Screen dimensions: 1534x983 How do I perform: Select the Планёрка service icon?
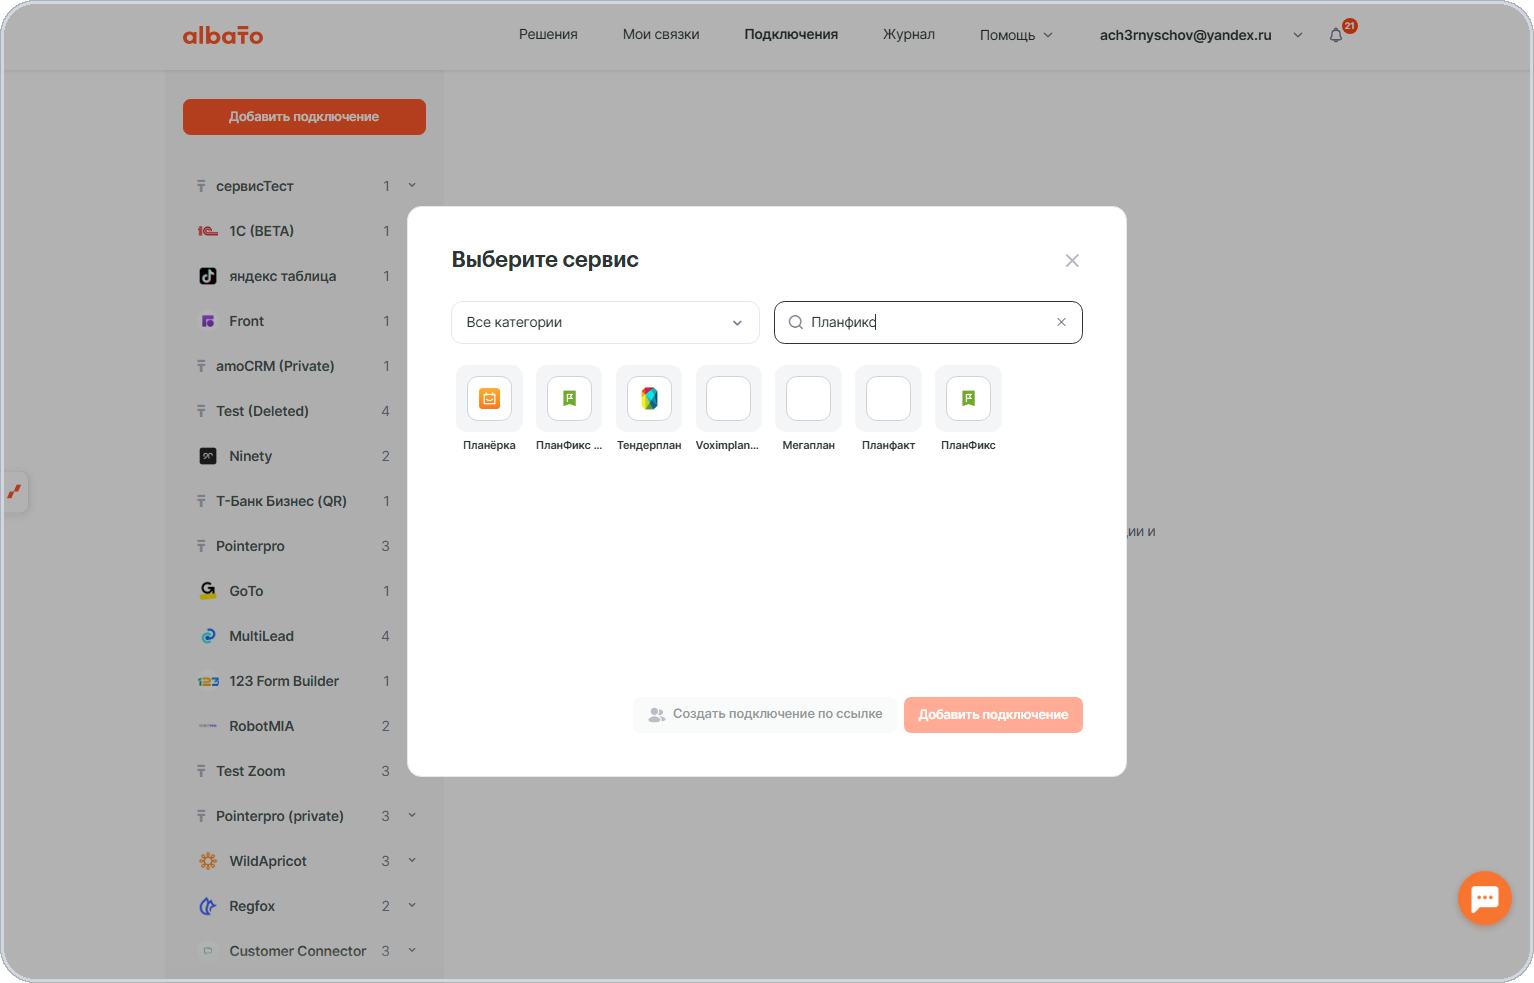click(x=489, y=398)
